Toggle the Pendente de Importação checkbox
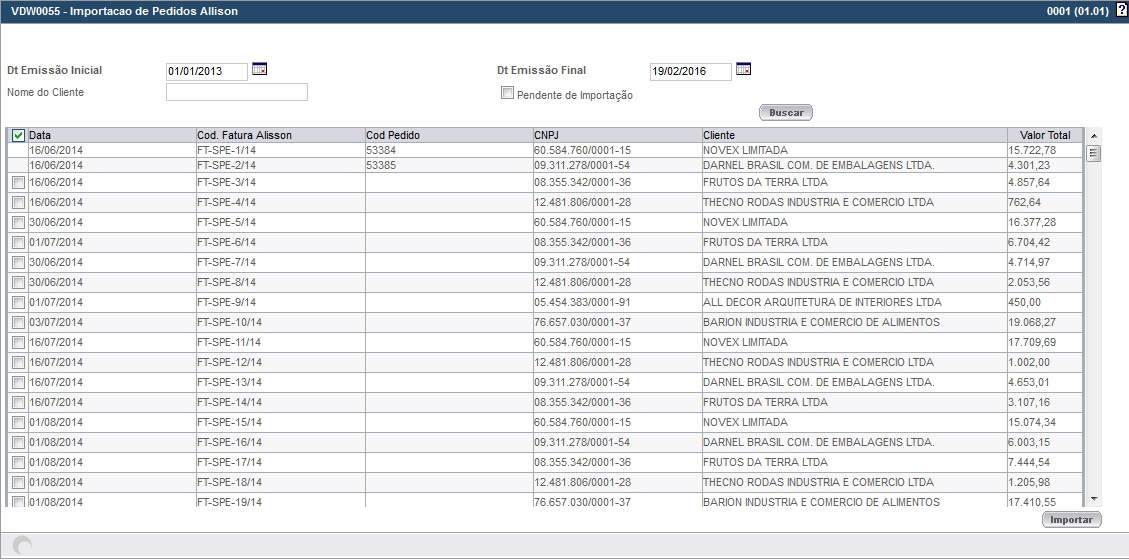This screenshot has width=1129, height=560. click(x=507, y=94)
